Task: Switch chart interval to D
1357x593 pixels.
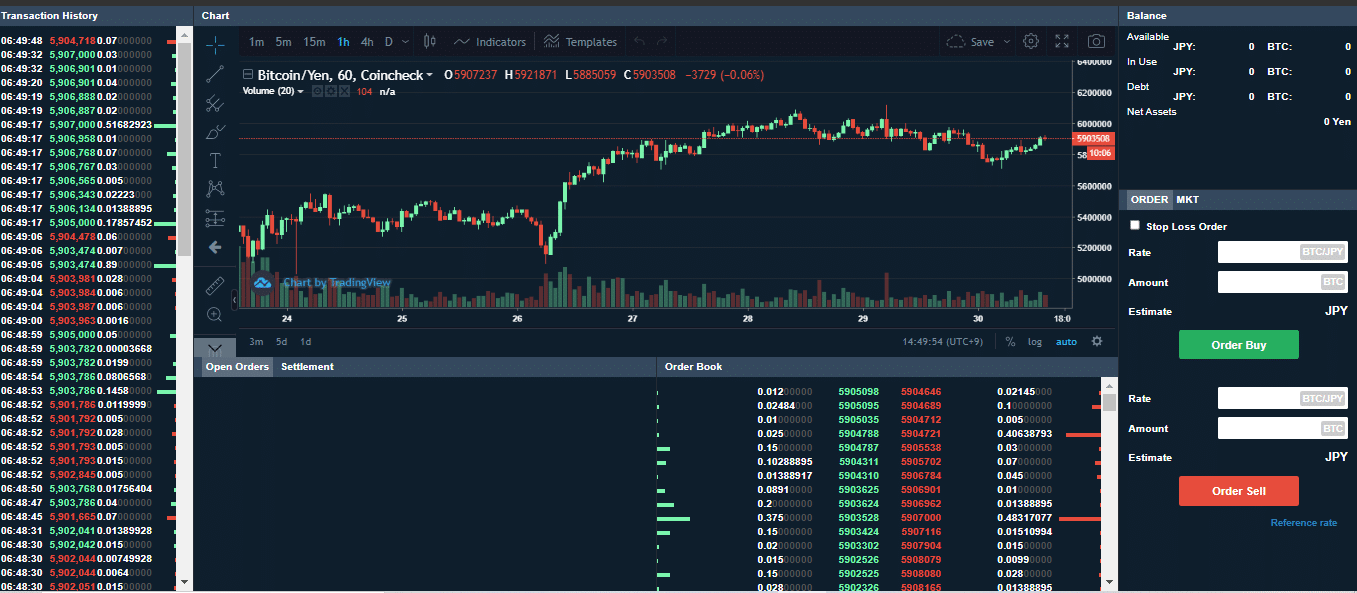Action: point(389,42)
